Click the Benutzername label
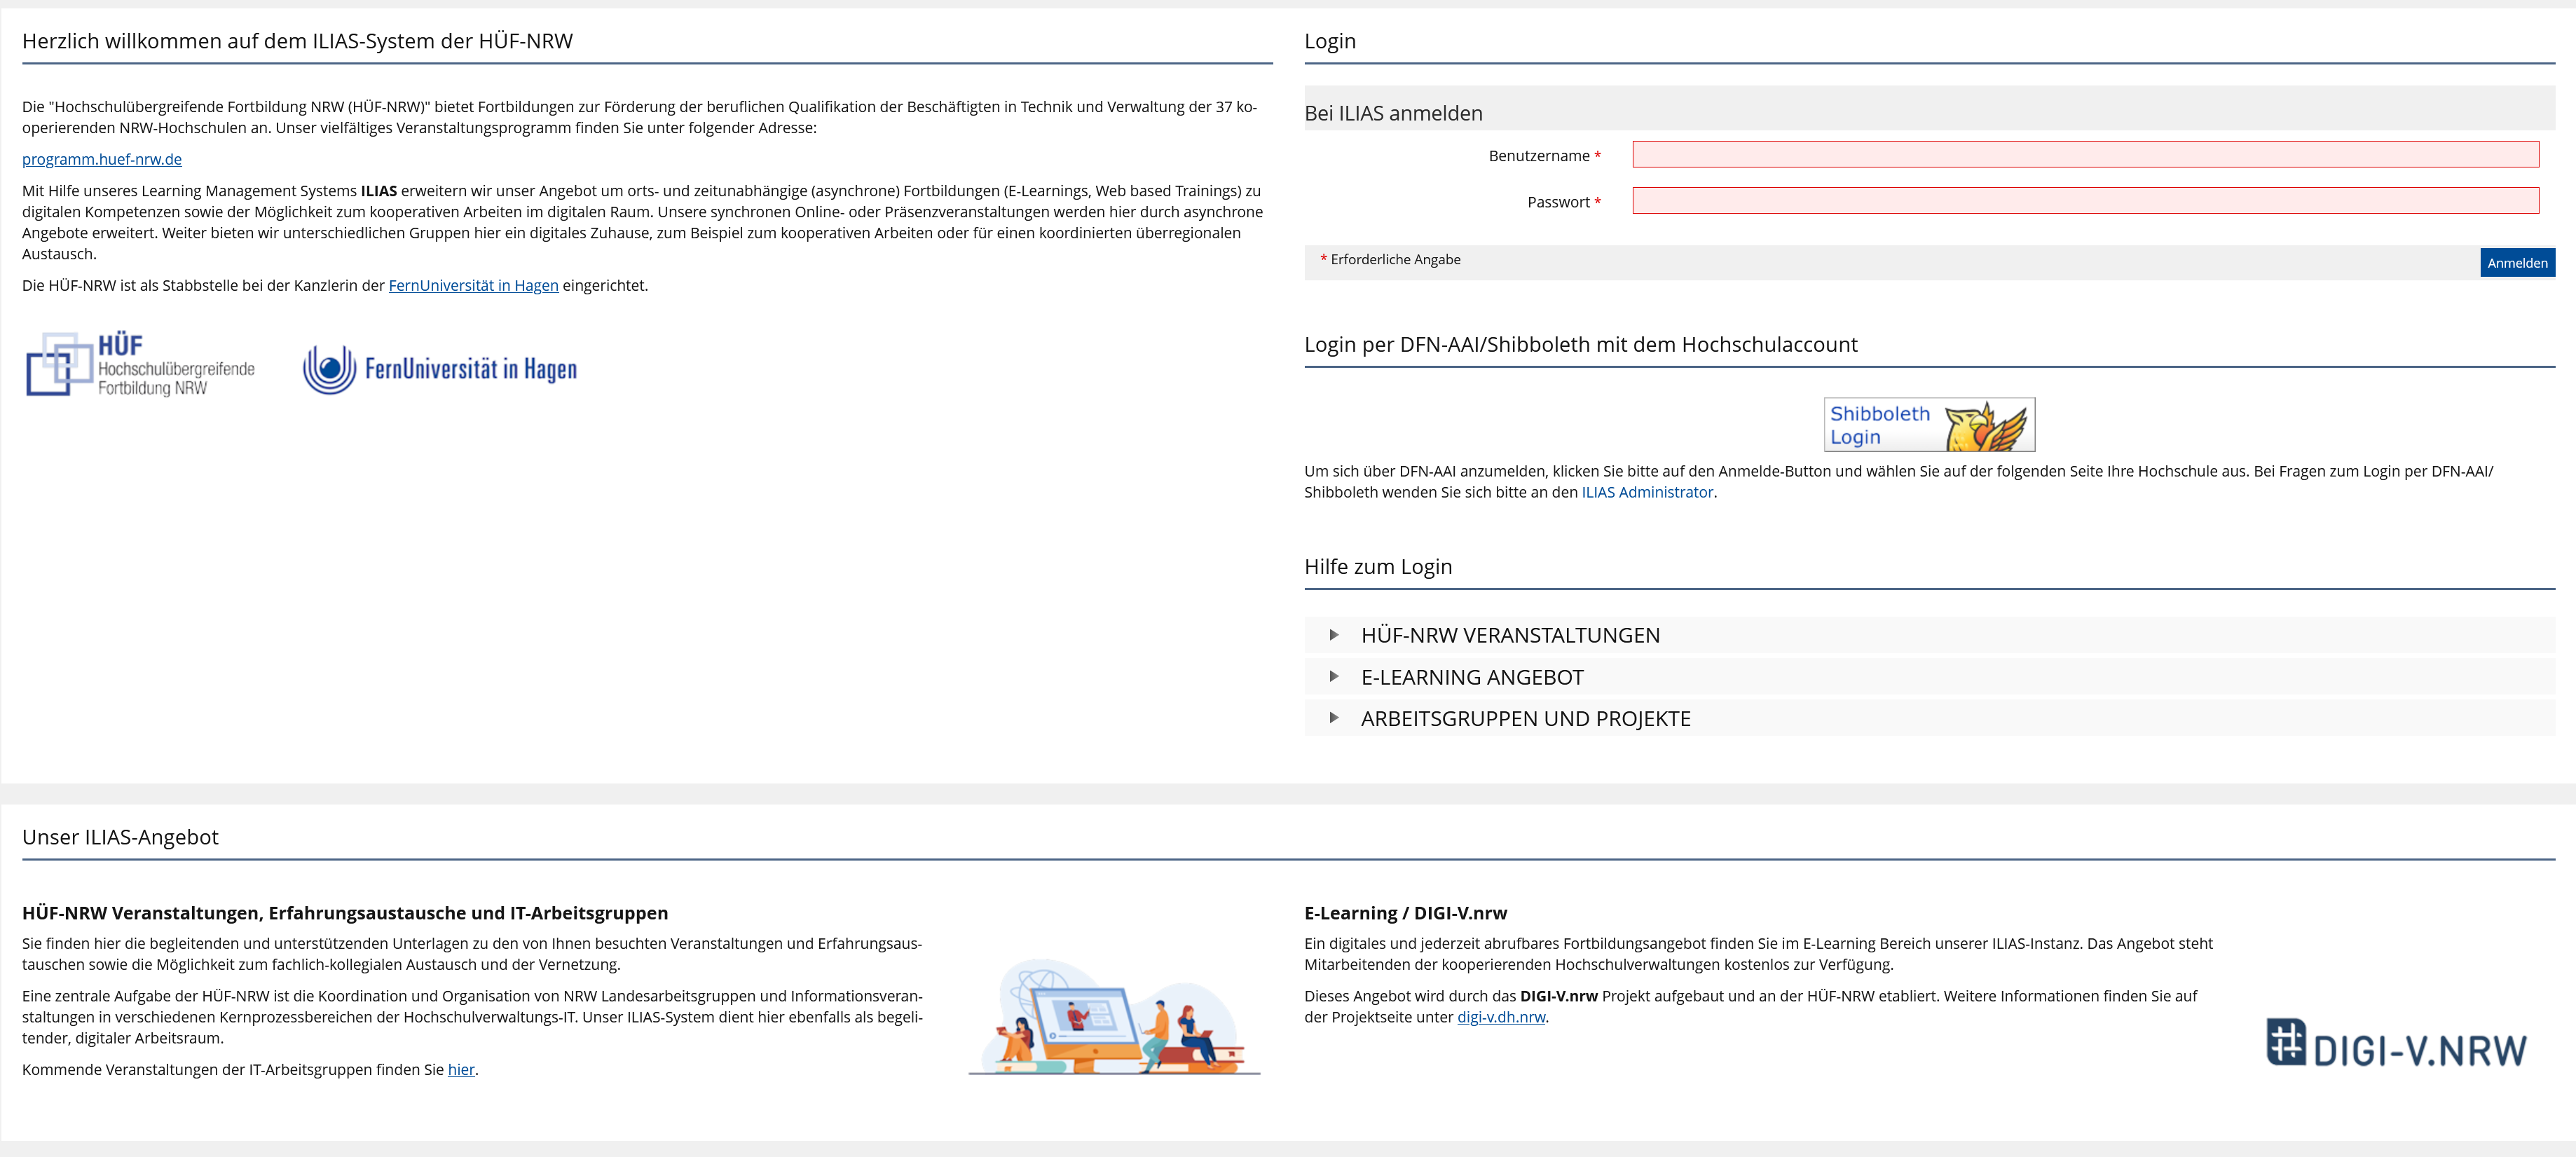The height and width of the screenshot is (1157, 2576). [x=1544, y=156]
